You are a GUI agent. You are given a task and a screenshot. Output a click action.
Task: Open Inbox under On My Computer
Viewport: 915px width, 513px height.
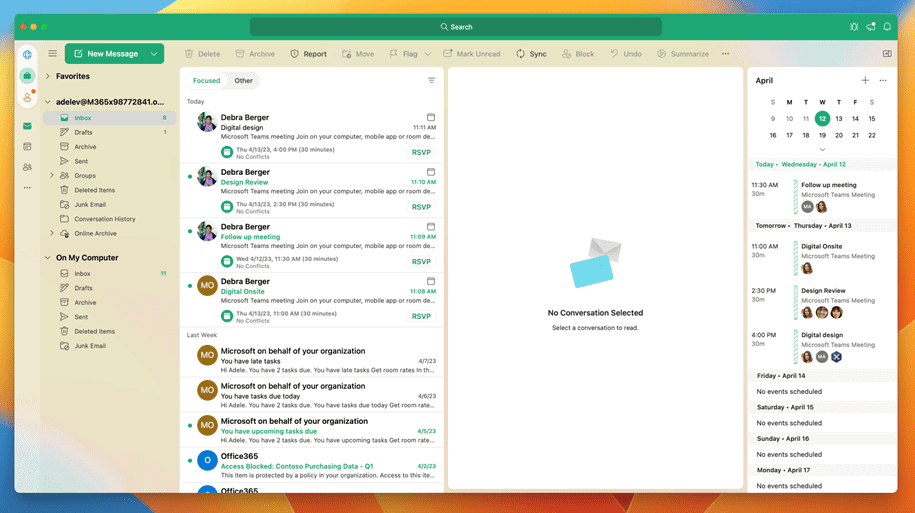click(110, 273)
